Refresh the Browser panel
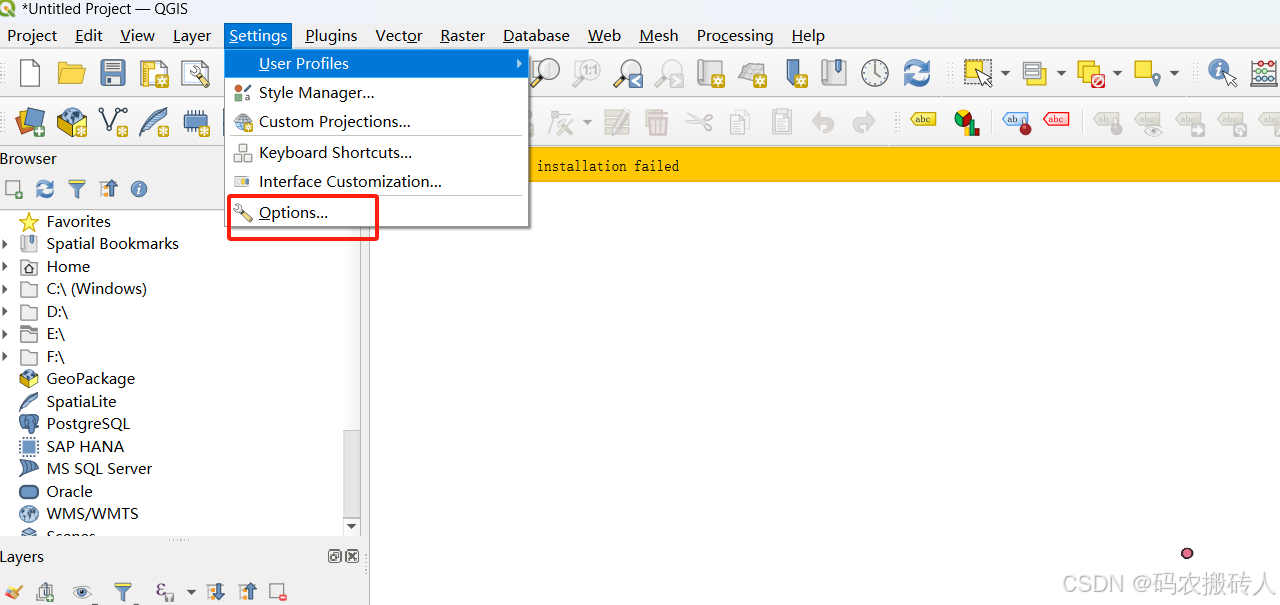The height and width of the screenshot is (605, 1280). tap(45, 189)
